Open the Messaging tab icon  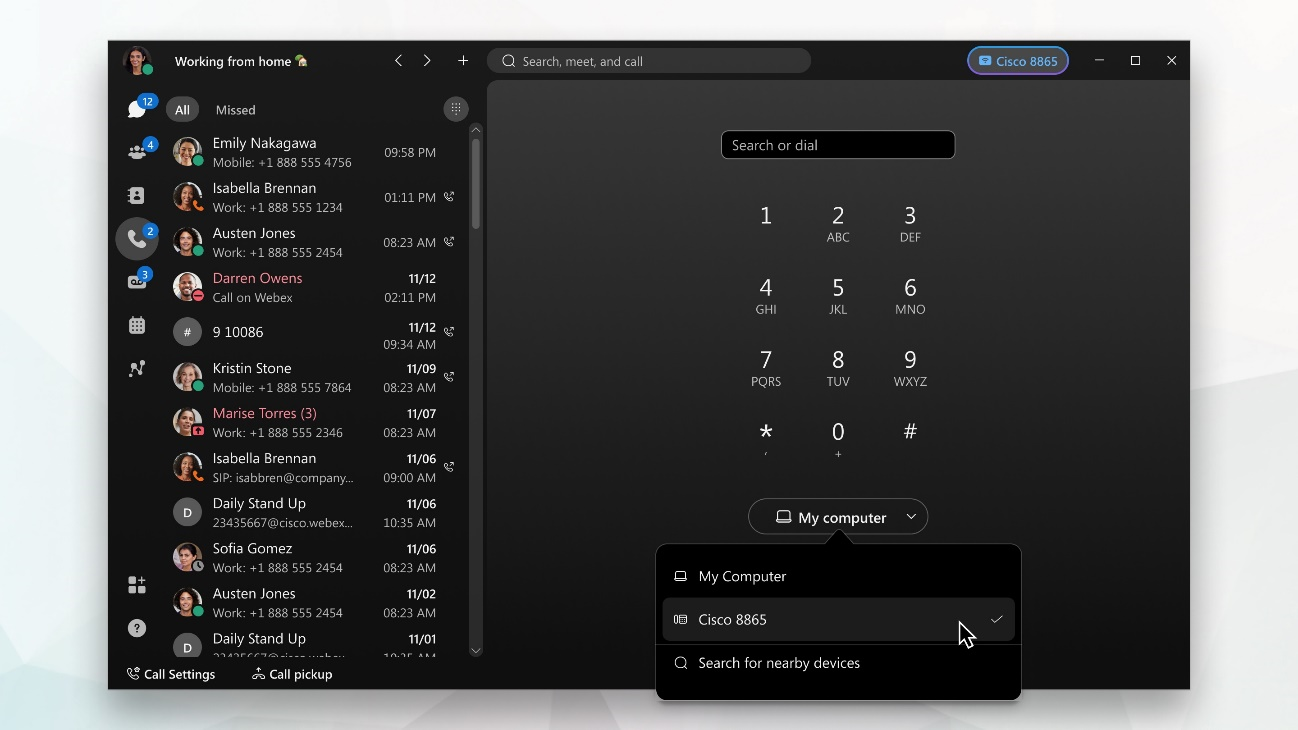tap(137, 109)
